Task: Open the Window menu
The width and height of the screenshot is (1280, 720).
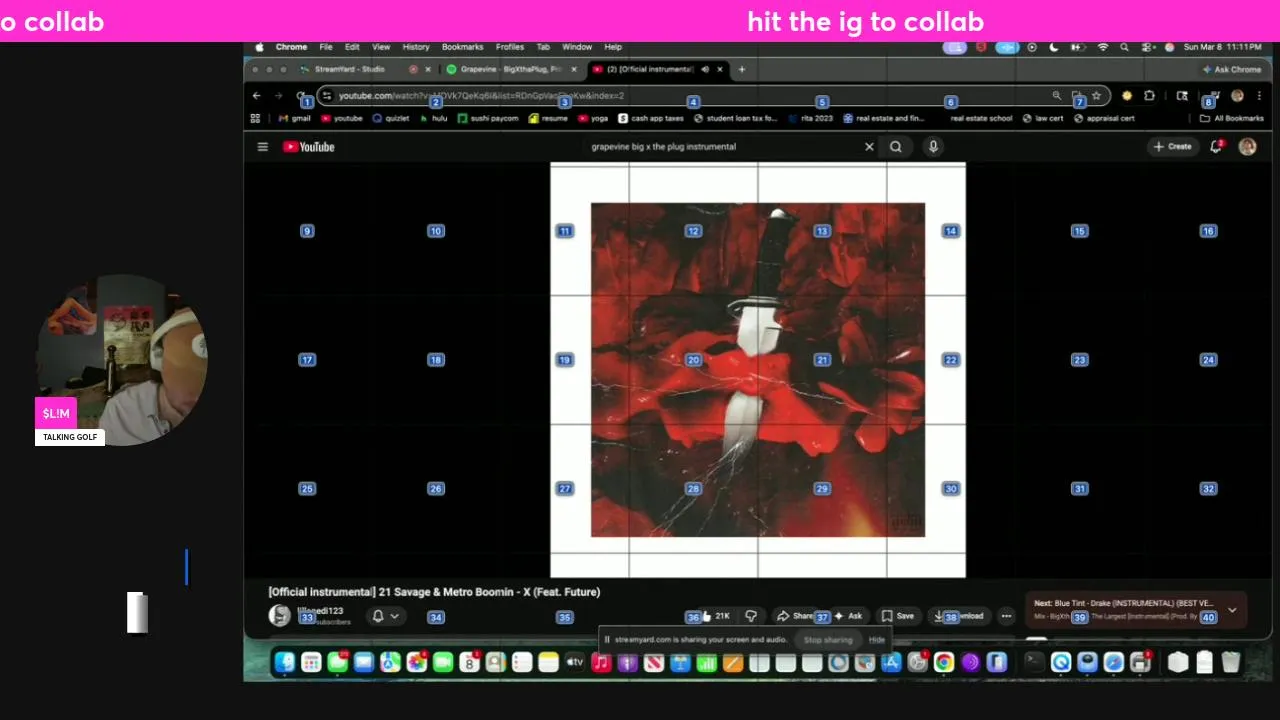Action: click(577, 47)
